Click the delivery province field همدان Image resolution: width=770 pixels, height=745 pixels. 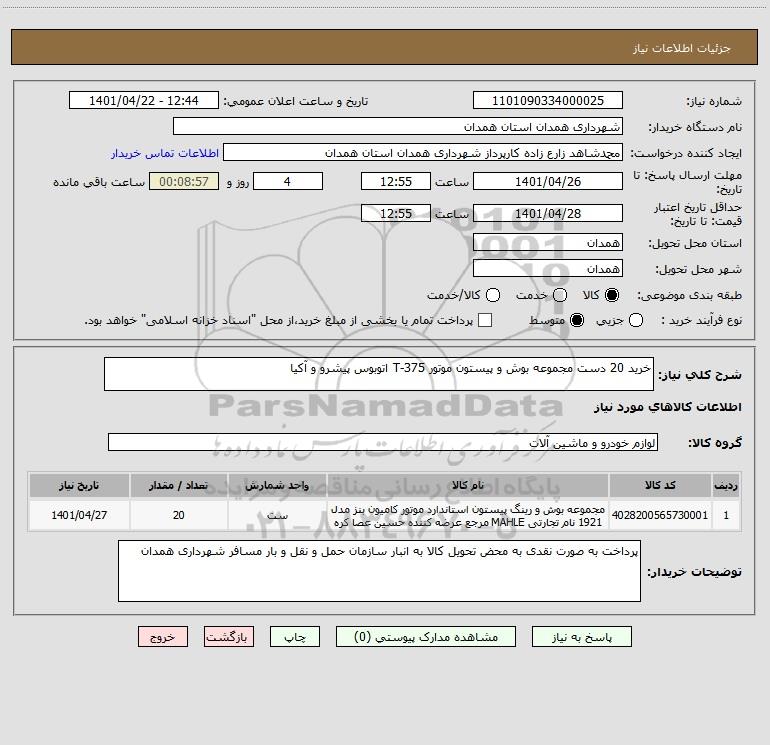(548, 242)
